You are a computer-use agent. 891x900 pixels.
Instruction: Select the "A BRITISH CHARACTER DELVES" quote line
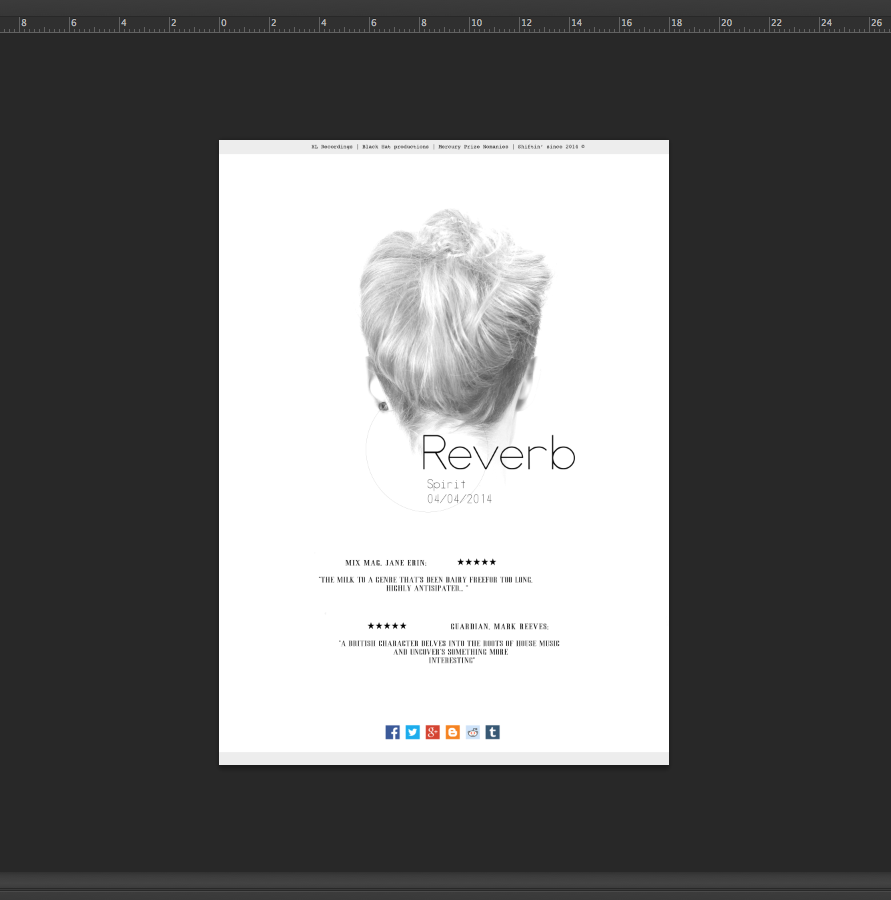[x=449, y=643]
